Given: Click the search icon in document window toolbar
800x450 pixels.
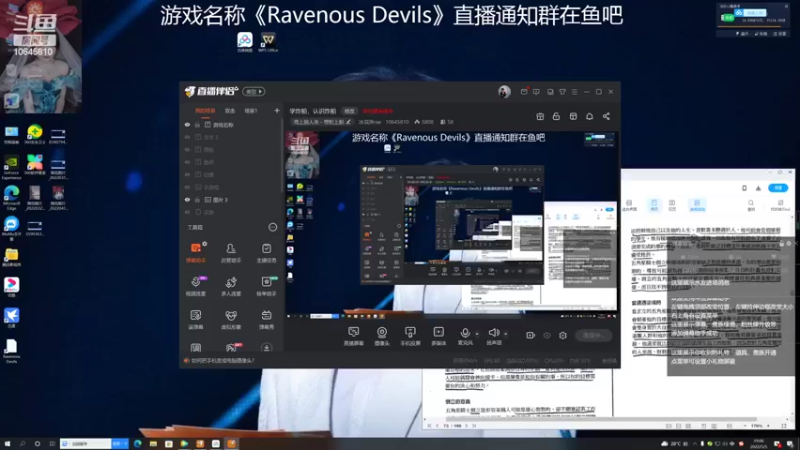Looking at the screenshot, I should click(x=751, y=205).
